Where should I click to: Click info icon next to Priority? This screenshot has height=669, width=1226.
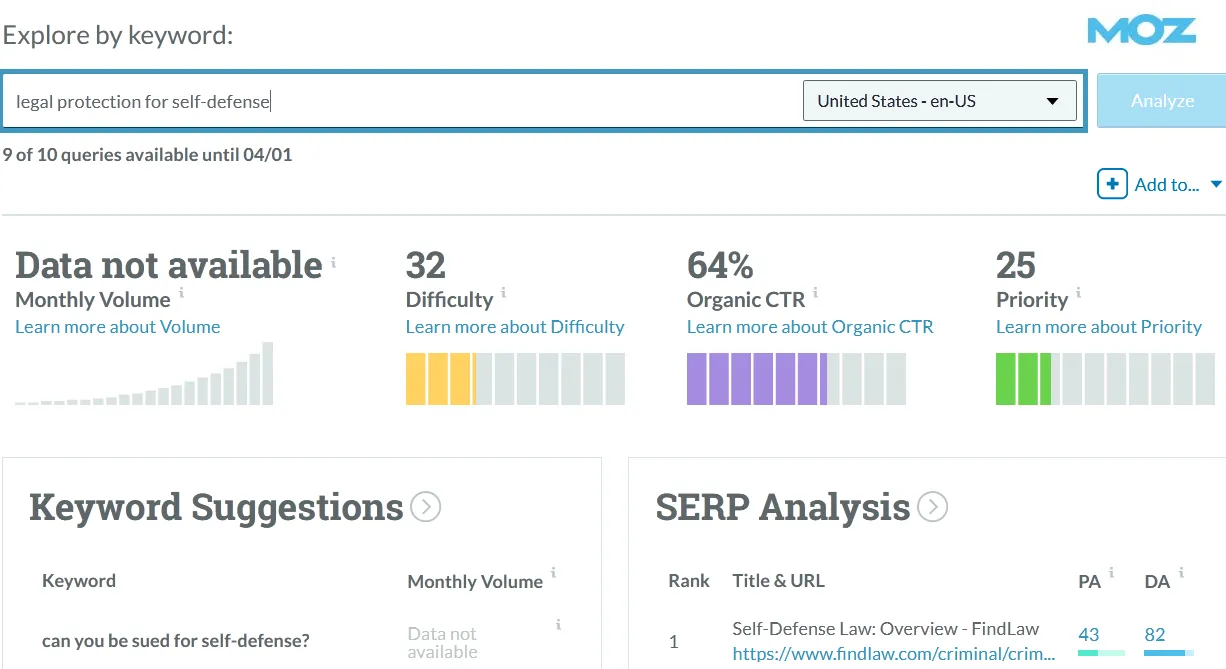[x=1079, y=293]
